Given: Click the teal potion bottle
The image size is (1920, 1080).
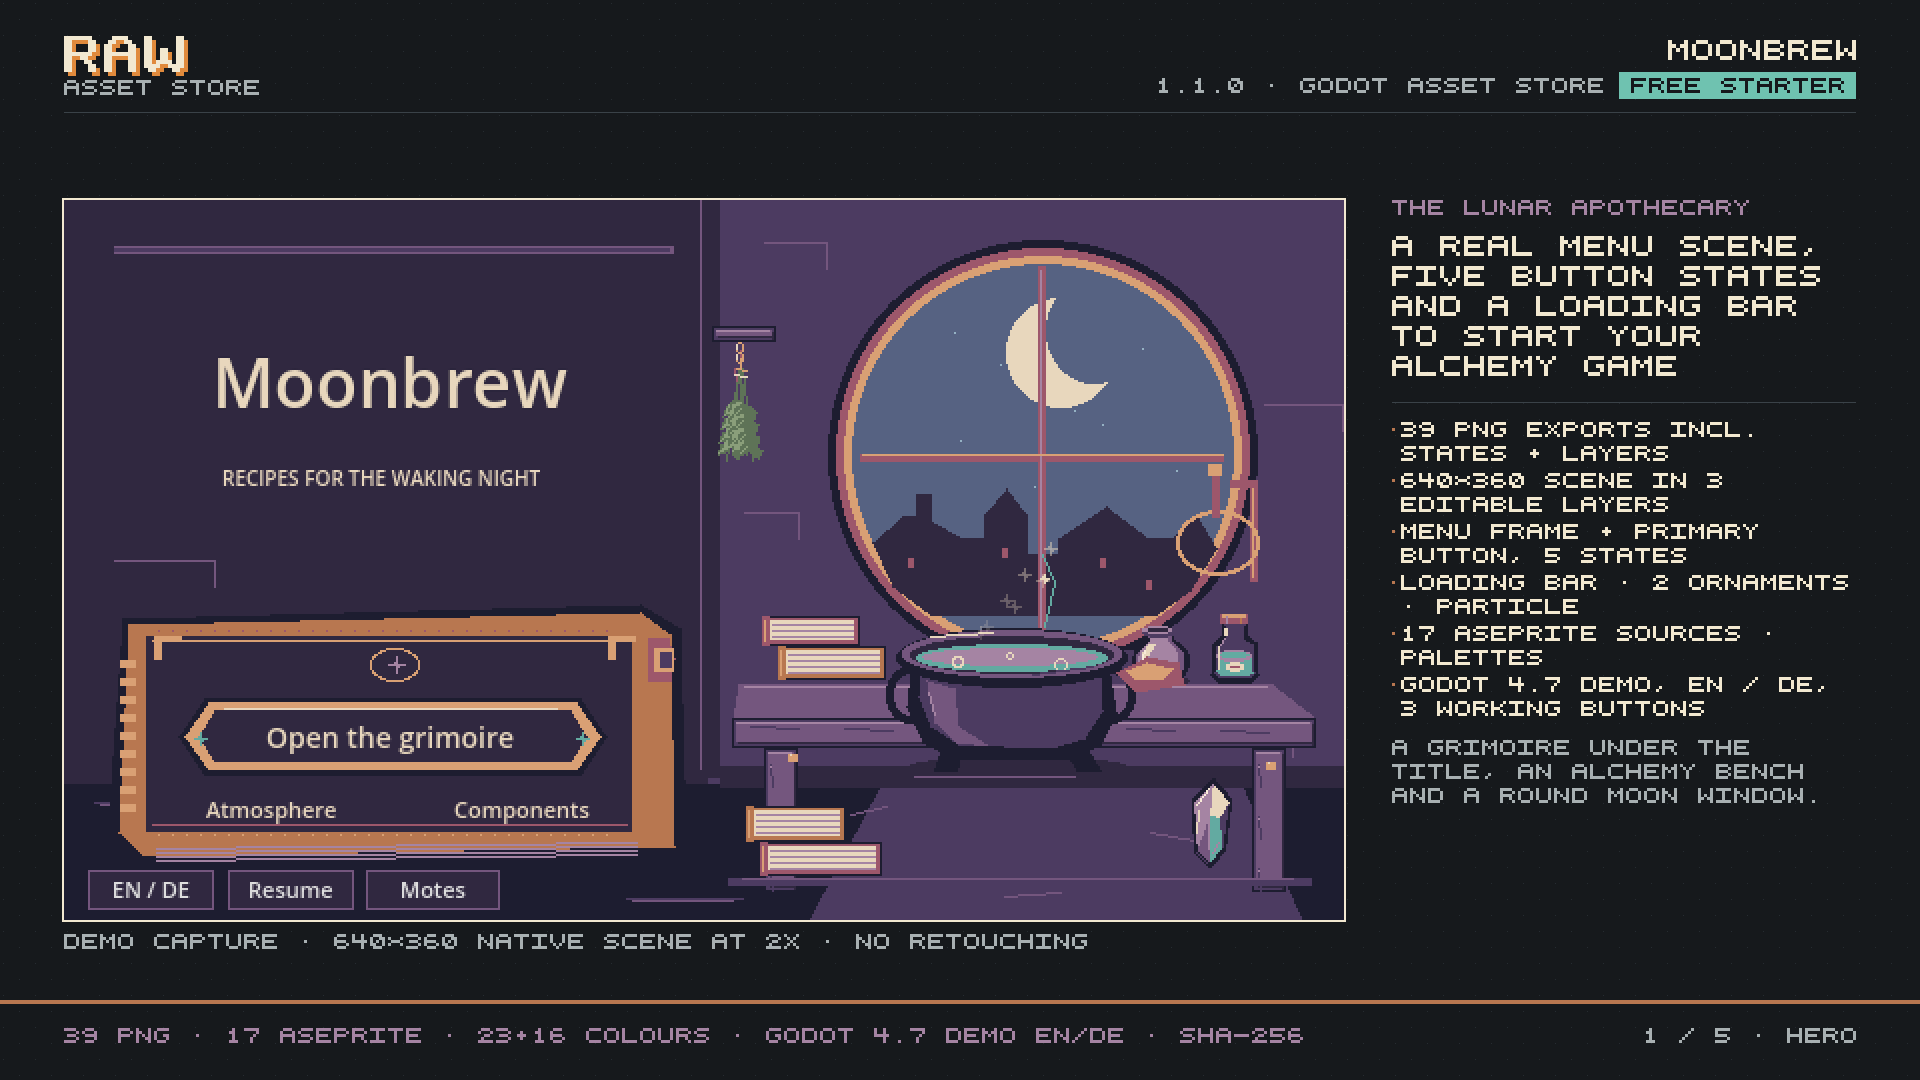Looking at the screenshot, I should [1234, 649].
